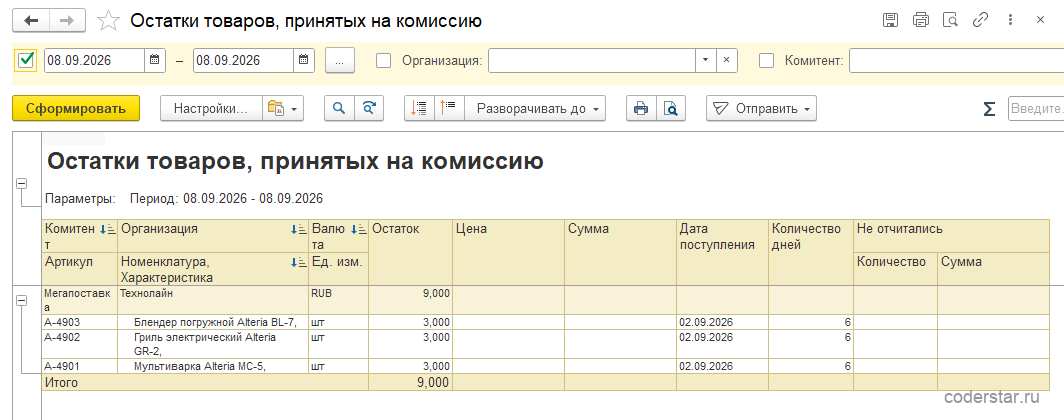1064x420 pixels.
Task: Click sort icon in Организация header
Action: [298, 229]
